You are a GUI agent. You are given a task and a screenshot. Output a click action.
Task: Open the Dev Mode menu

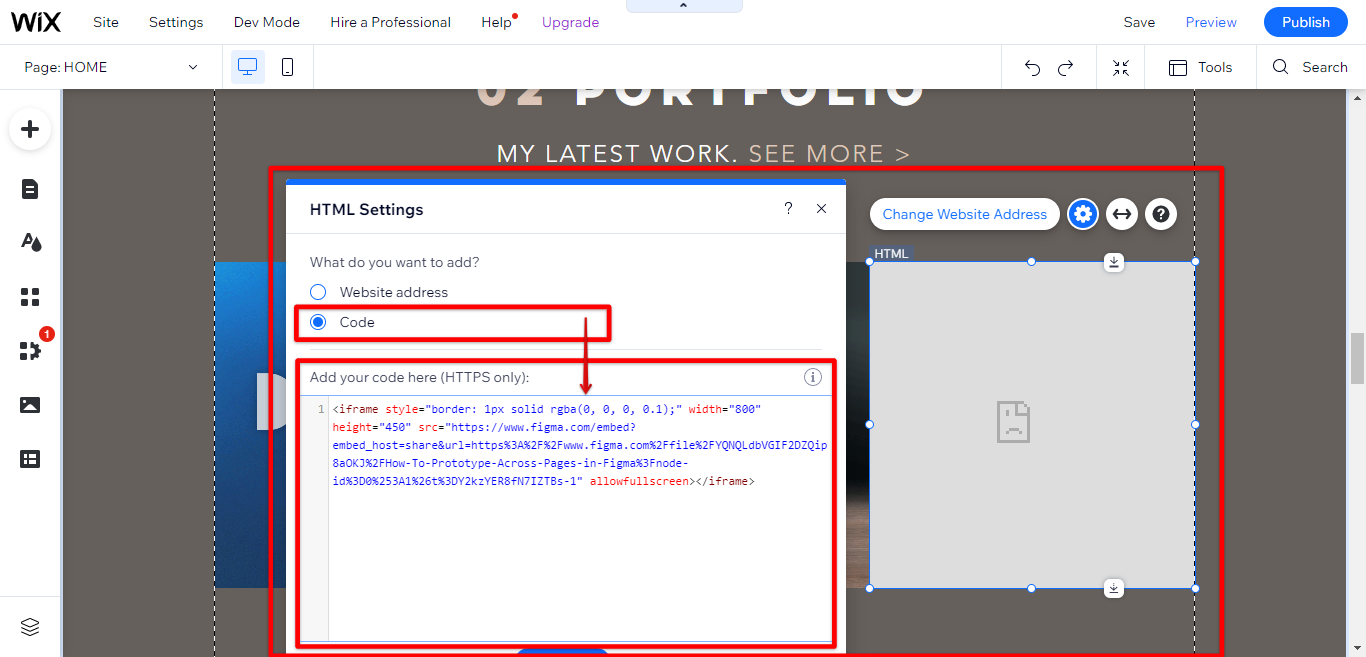pos(266,22)
